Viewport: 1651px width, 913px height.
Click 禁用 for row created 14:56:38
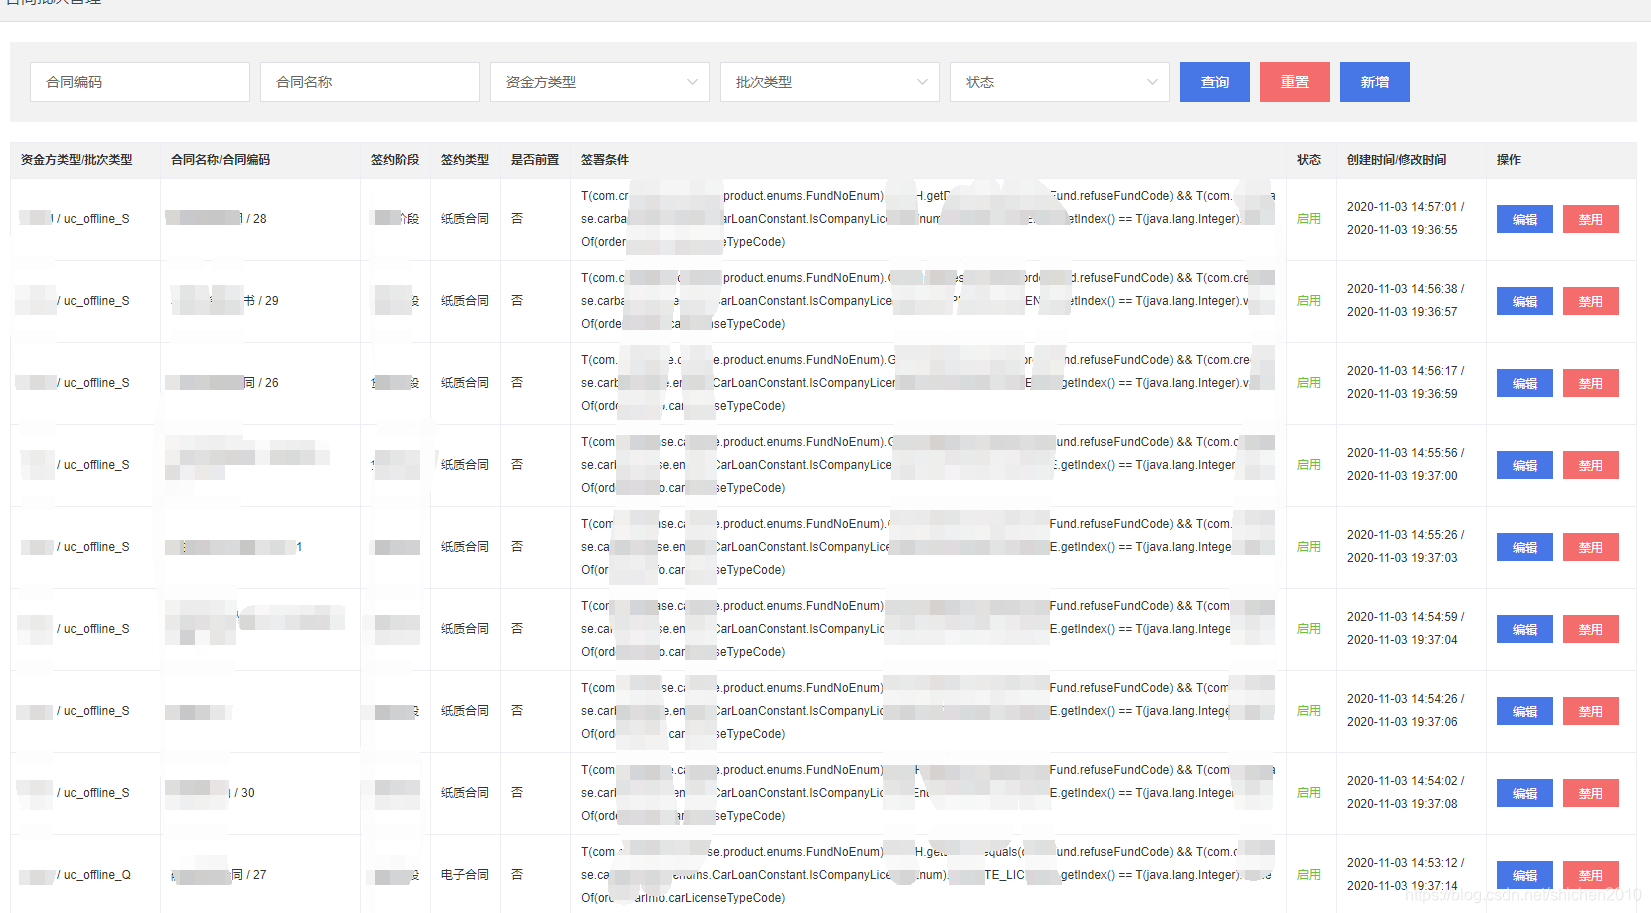click(1591, 301)
